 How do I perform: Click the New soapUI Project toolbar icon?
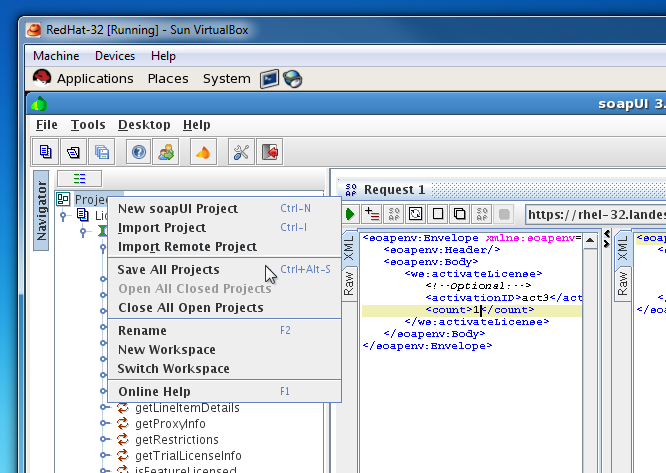click(45, 152)
